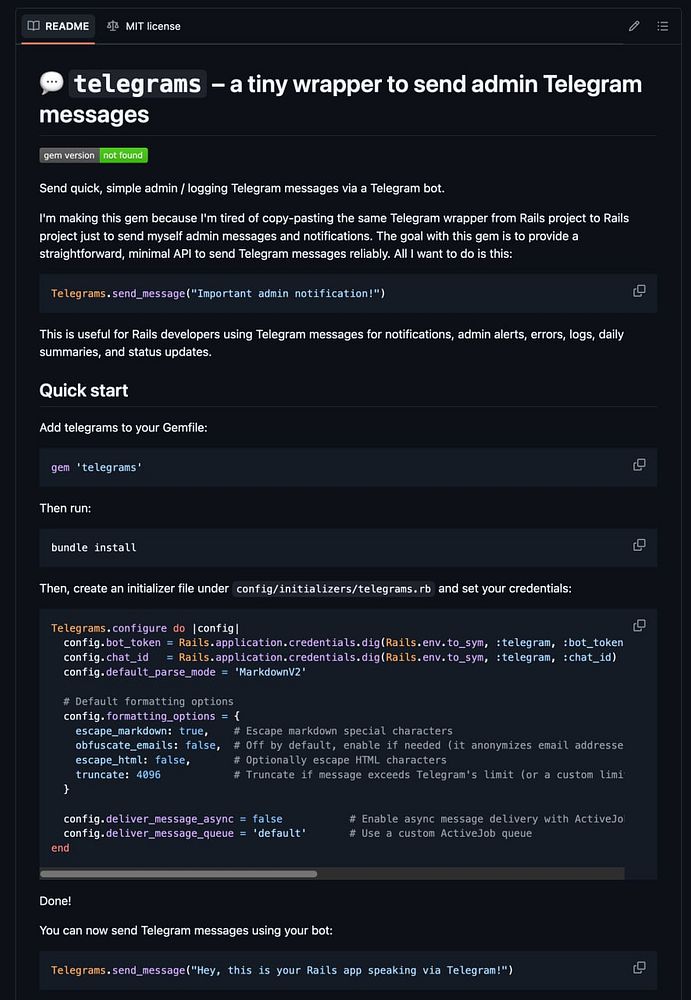The width and height of the screenshot is (691, 1000).
Task: Click the speech bubble emoji in title
Action: (x=52, y=83)
